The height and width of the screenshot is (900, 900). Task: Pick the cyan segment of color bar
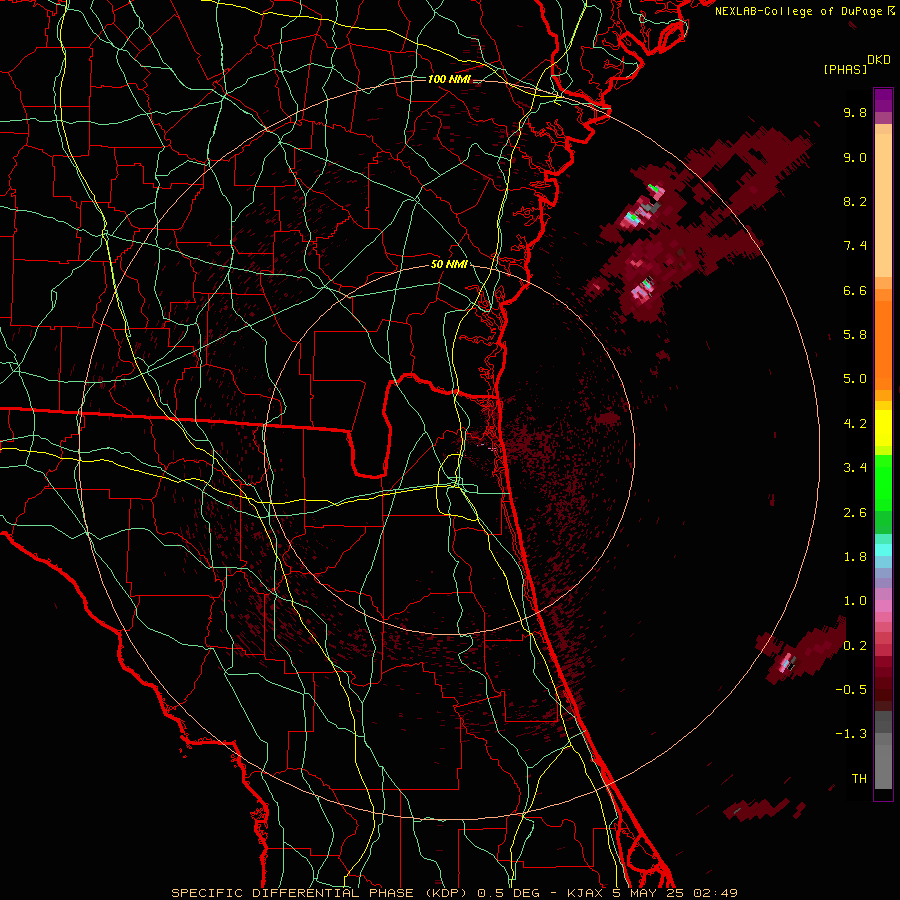click(x=883, y=550)
